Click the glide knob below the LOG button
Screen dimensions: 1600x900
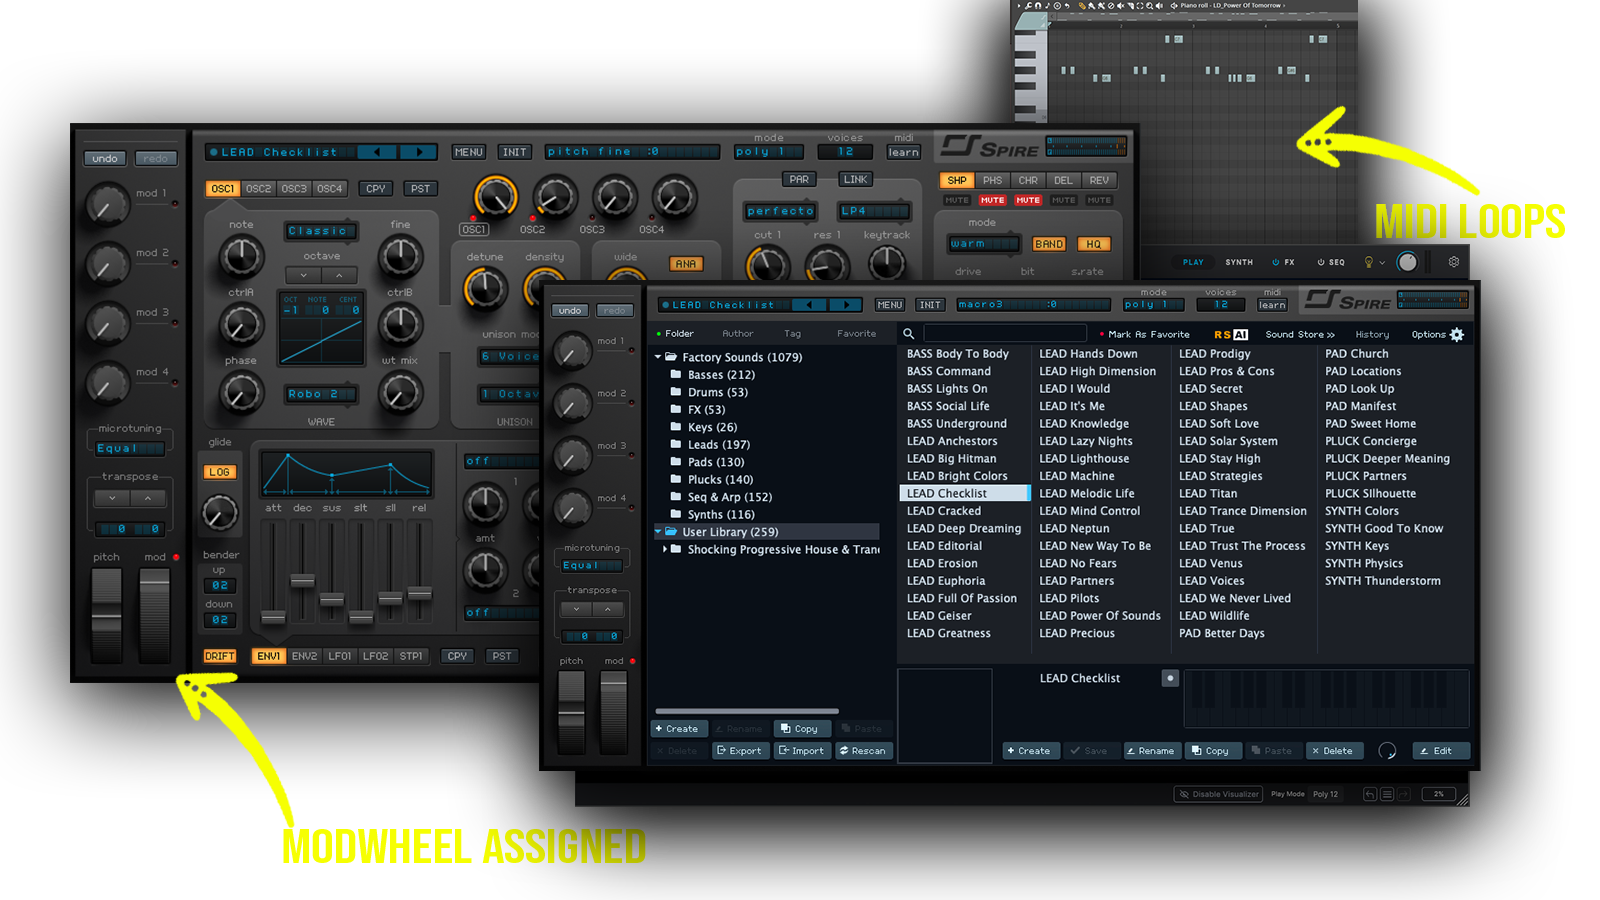click(x=219, y=513)
